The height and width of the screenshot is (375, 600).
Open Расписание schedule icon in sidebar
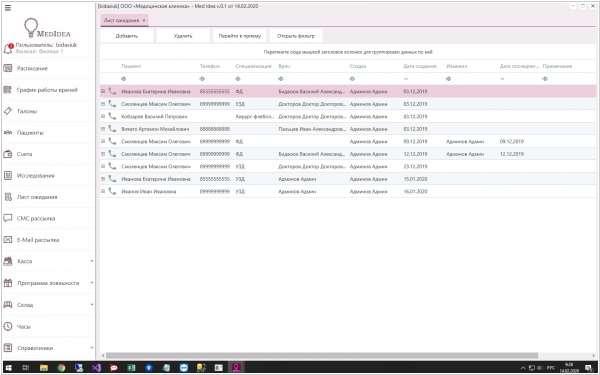(8, 68)
